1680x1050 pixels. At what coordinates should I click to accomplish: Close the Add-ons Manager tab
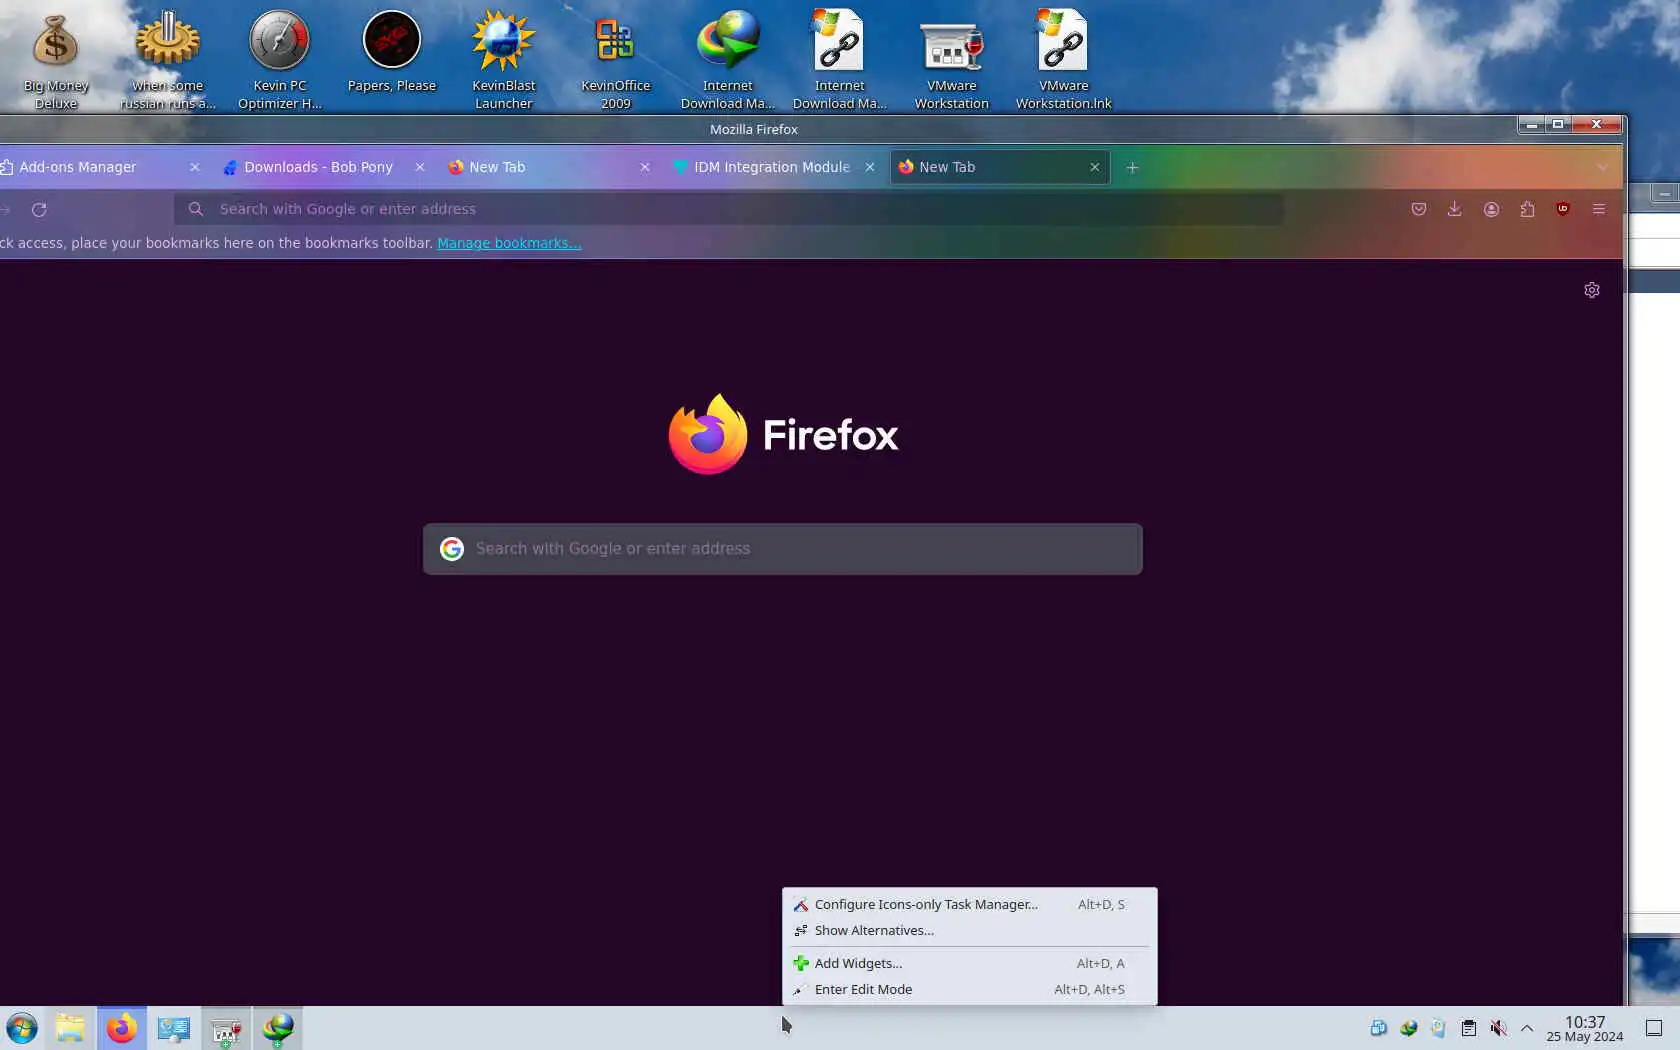(195, 167)
